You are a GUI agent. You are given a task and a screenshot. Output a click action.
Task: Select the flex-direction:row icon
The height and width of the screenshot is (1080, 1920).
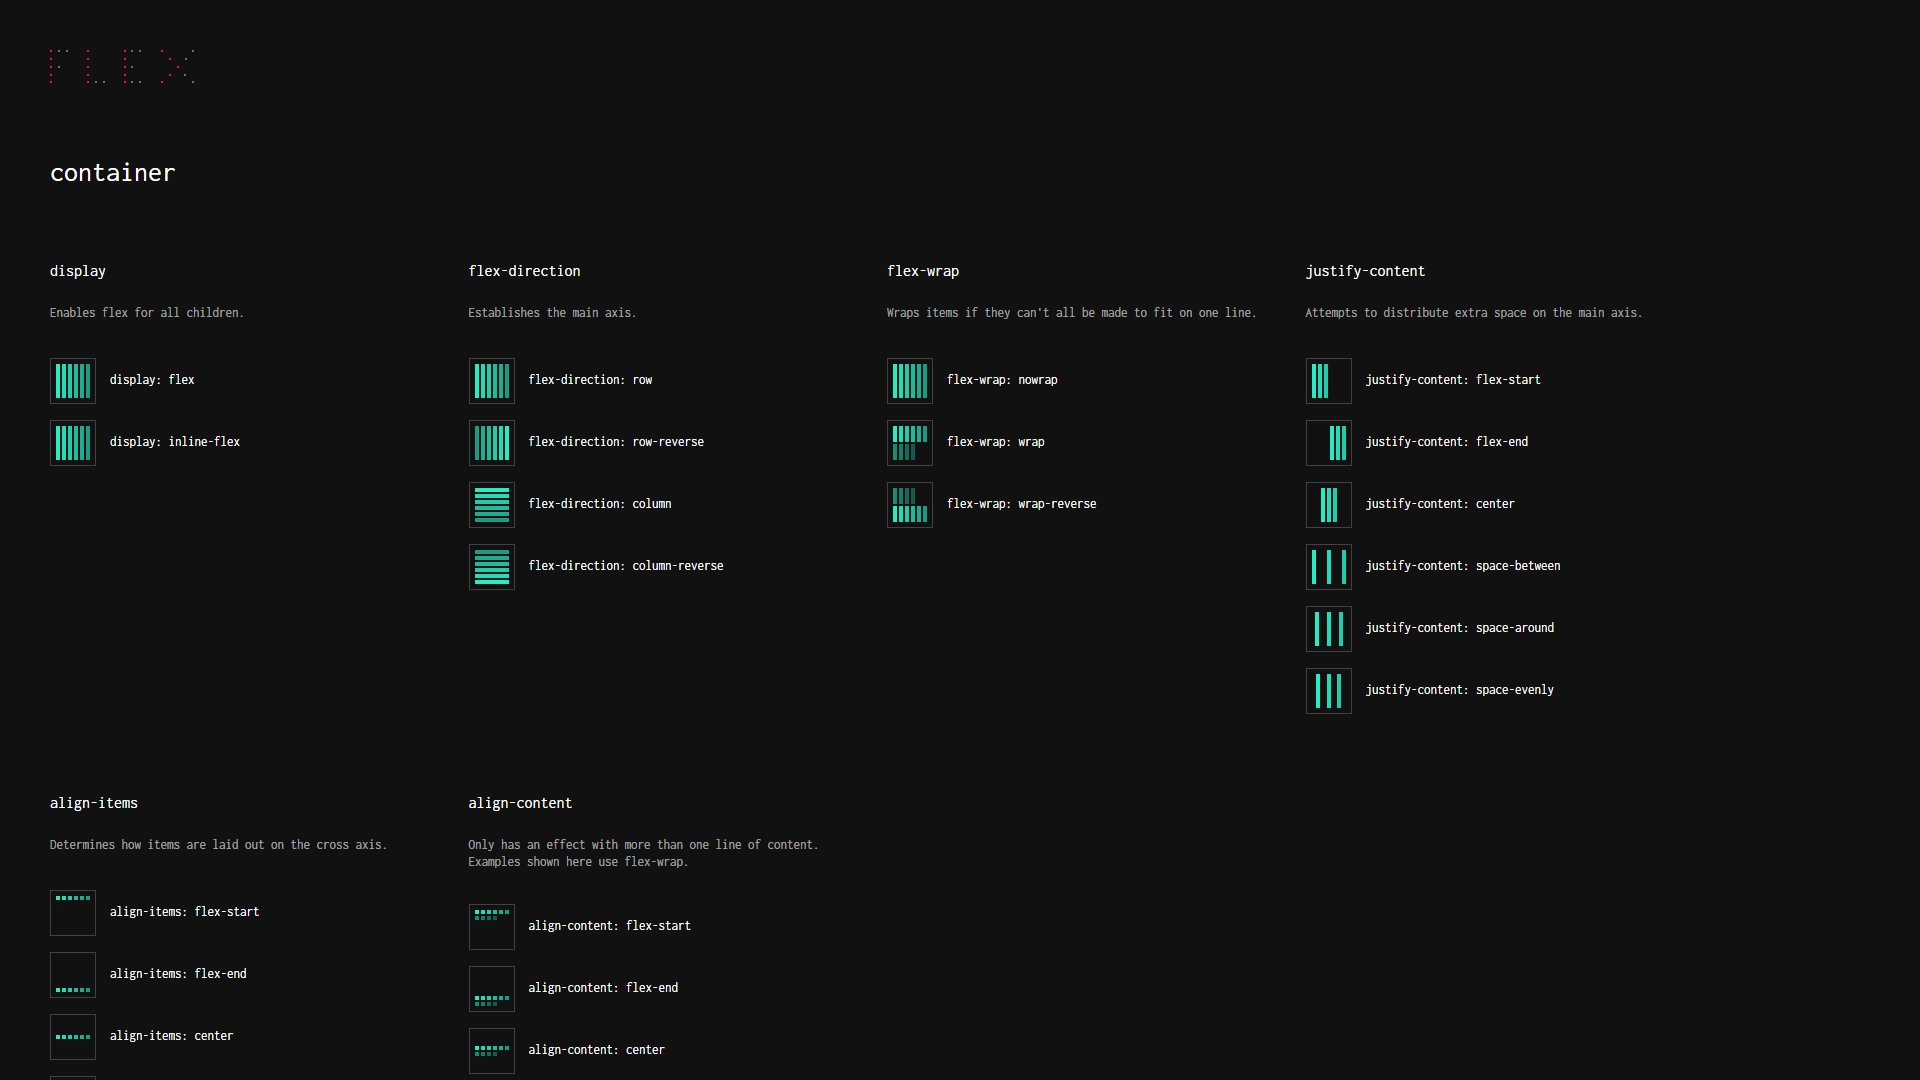click(x=492, y=380)
